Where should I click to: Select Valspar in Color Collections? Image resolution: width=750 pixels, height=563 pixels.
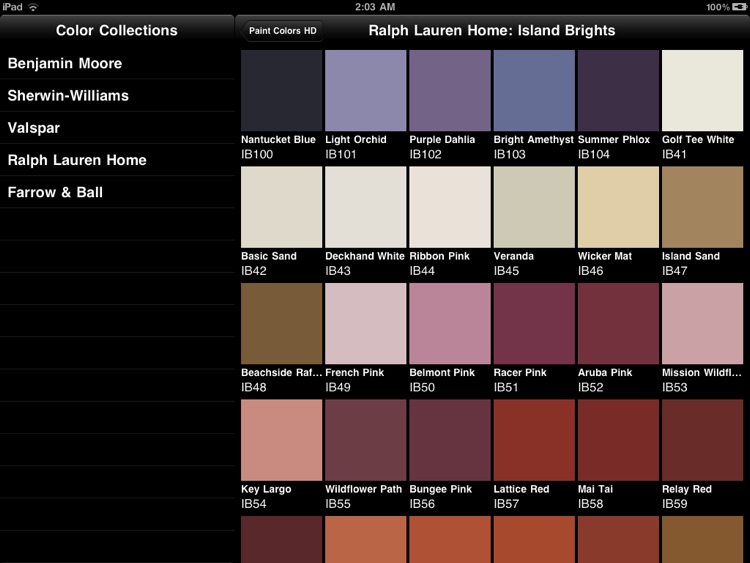click(x=117, y=128)
